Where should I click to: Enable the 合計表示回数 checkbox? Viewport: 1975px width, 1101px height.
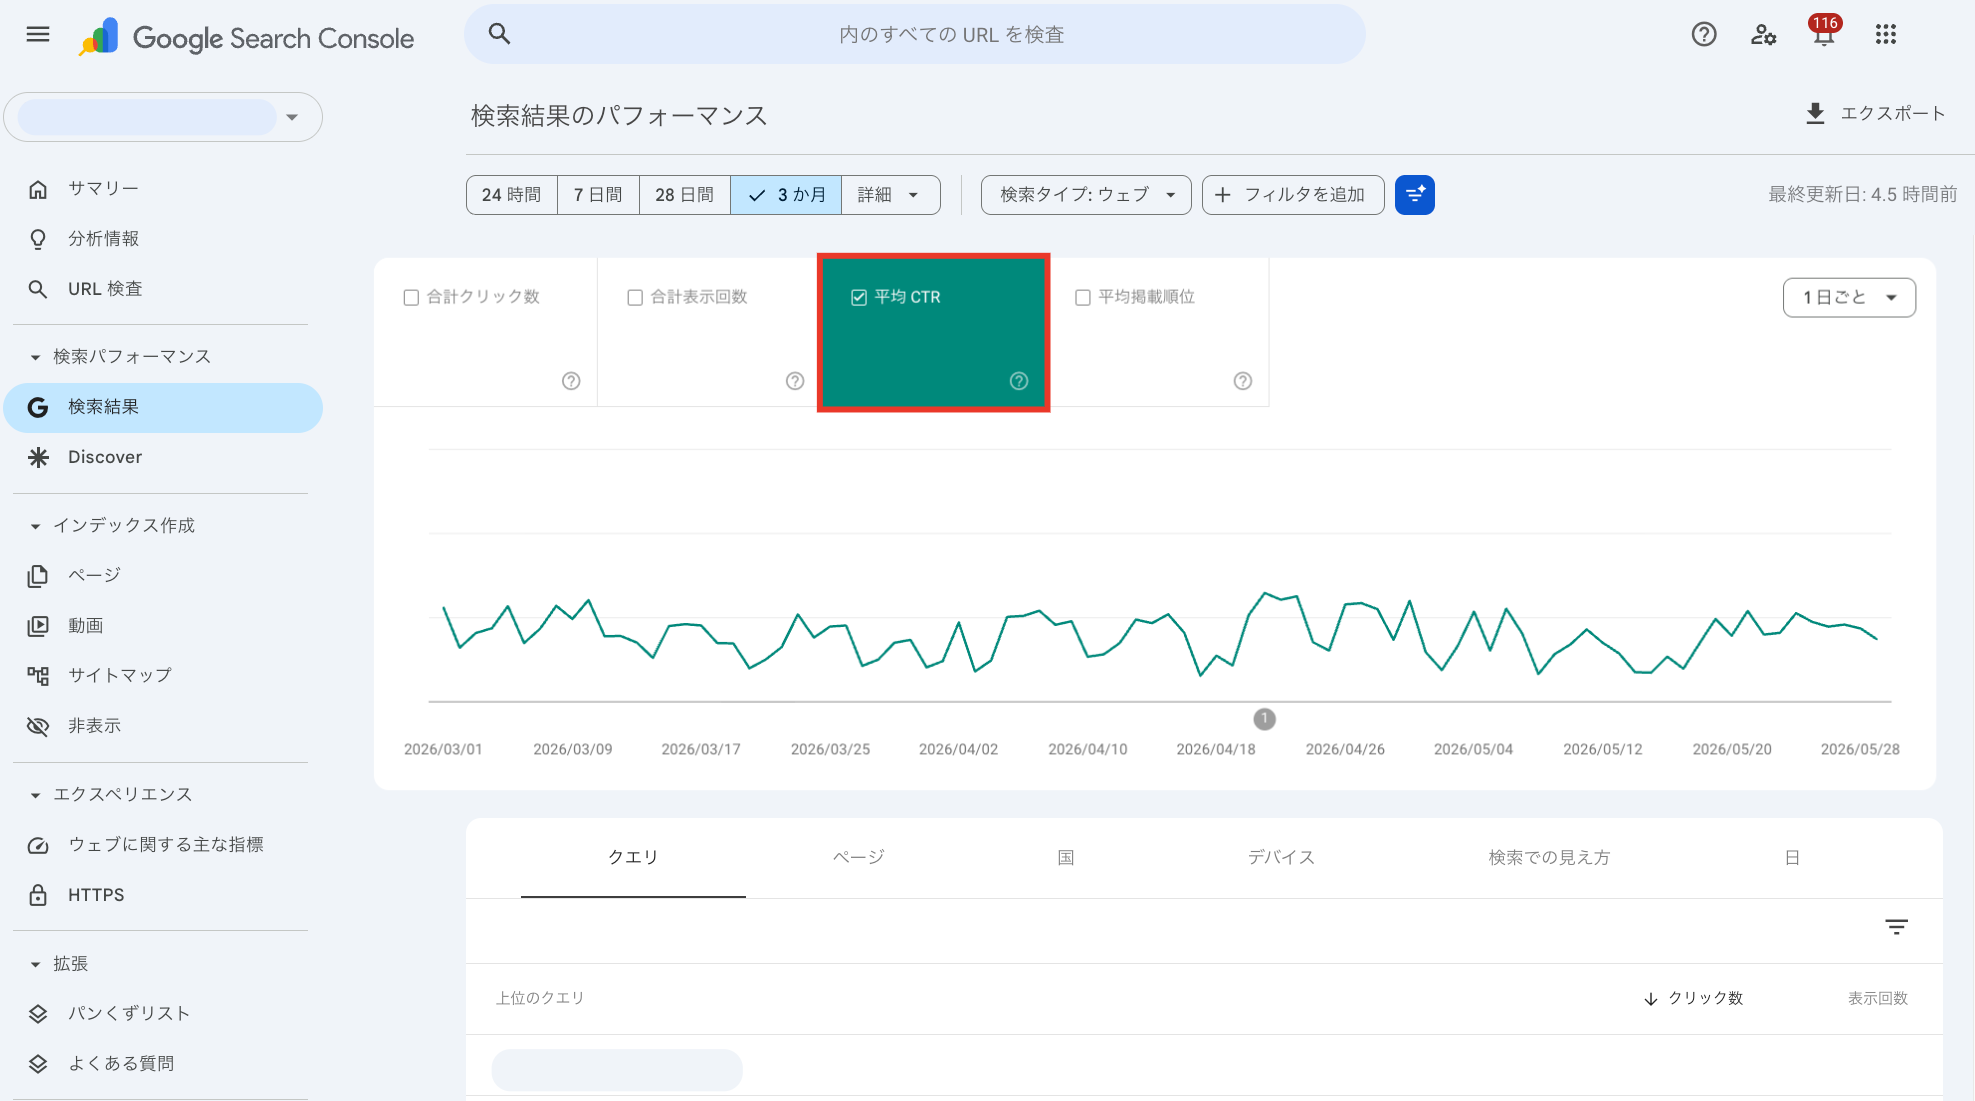[635, 297]
